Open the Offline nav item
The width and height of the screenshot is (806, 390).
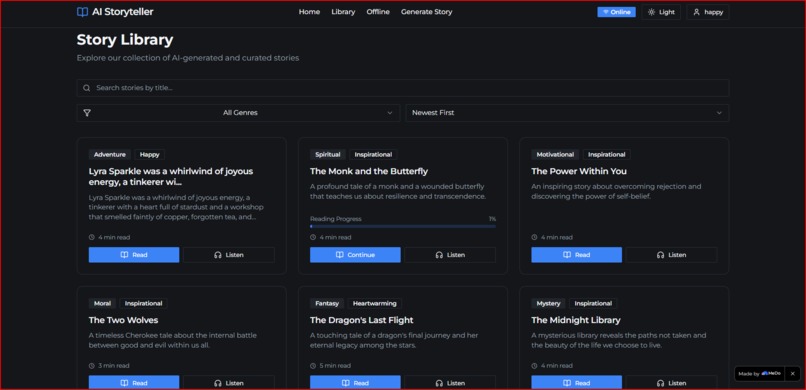(378, 12)
